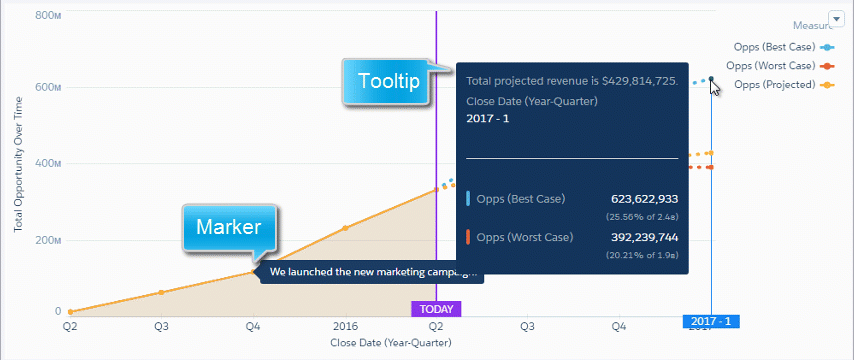Open the marketing campaign marker annotation

coord(371,272)
